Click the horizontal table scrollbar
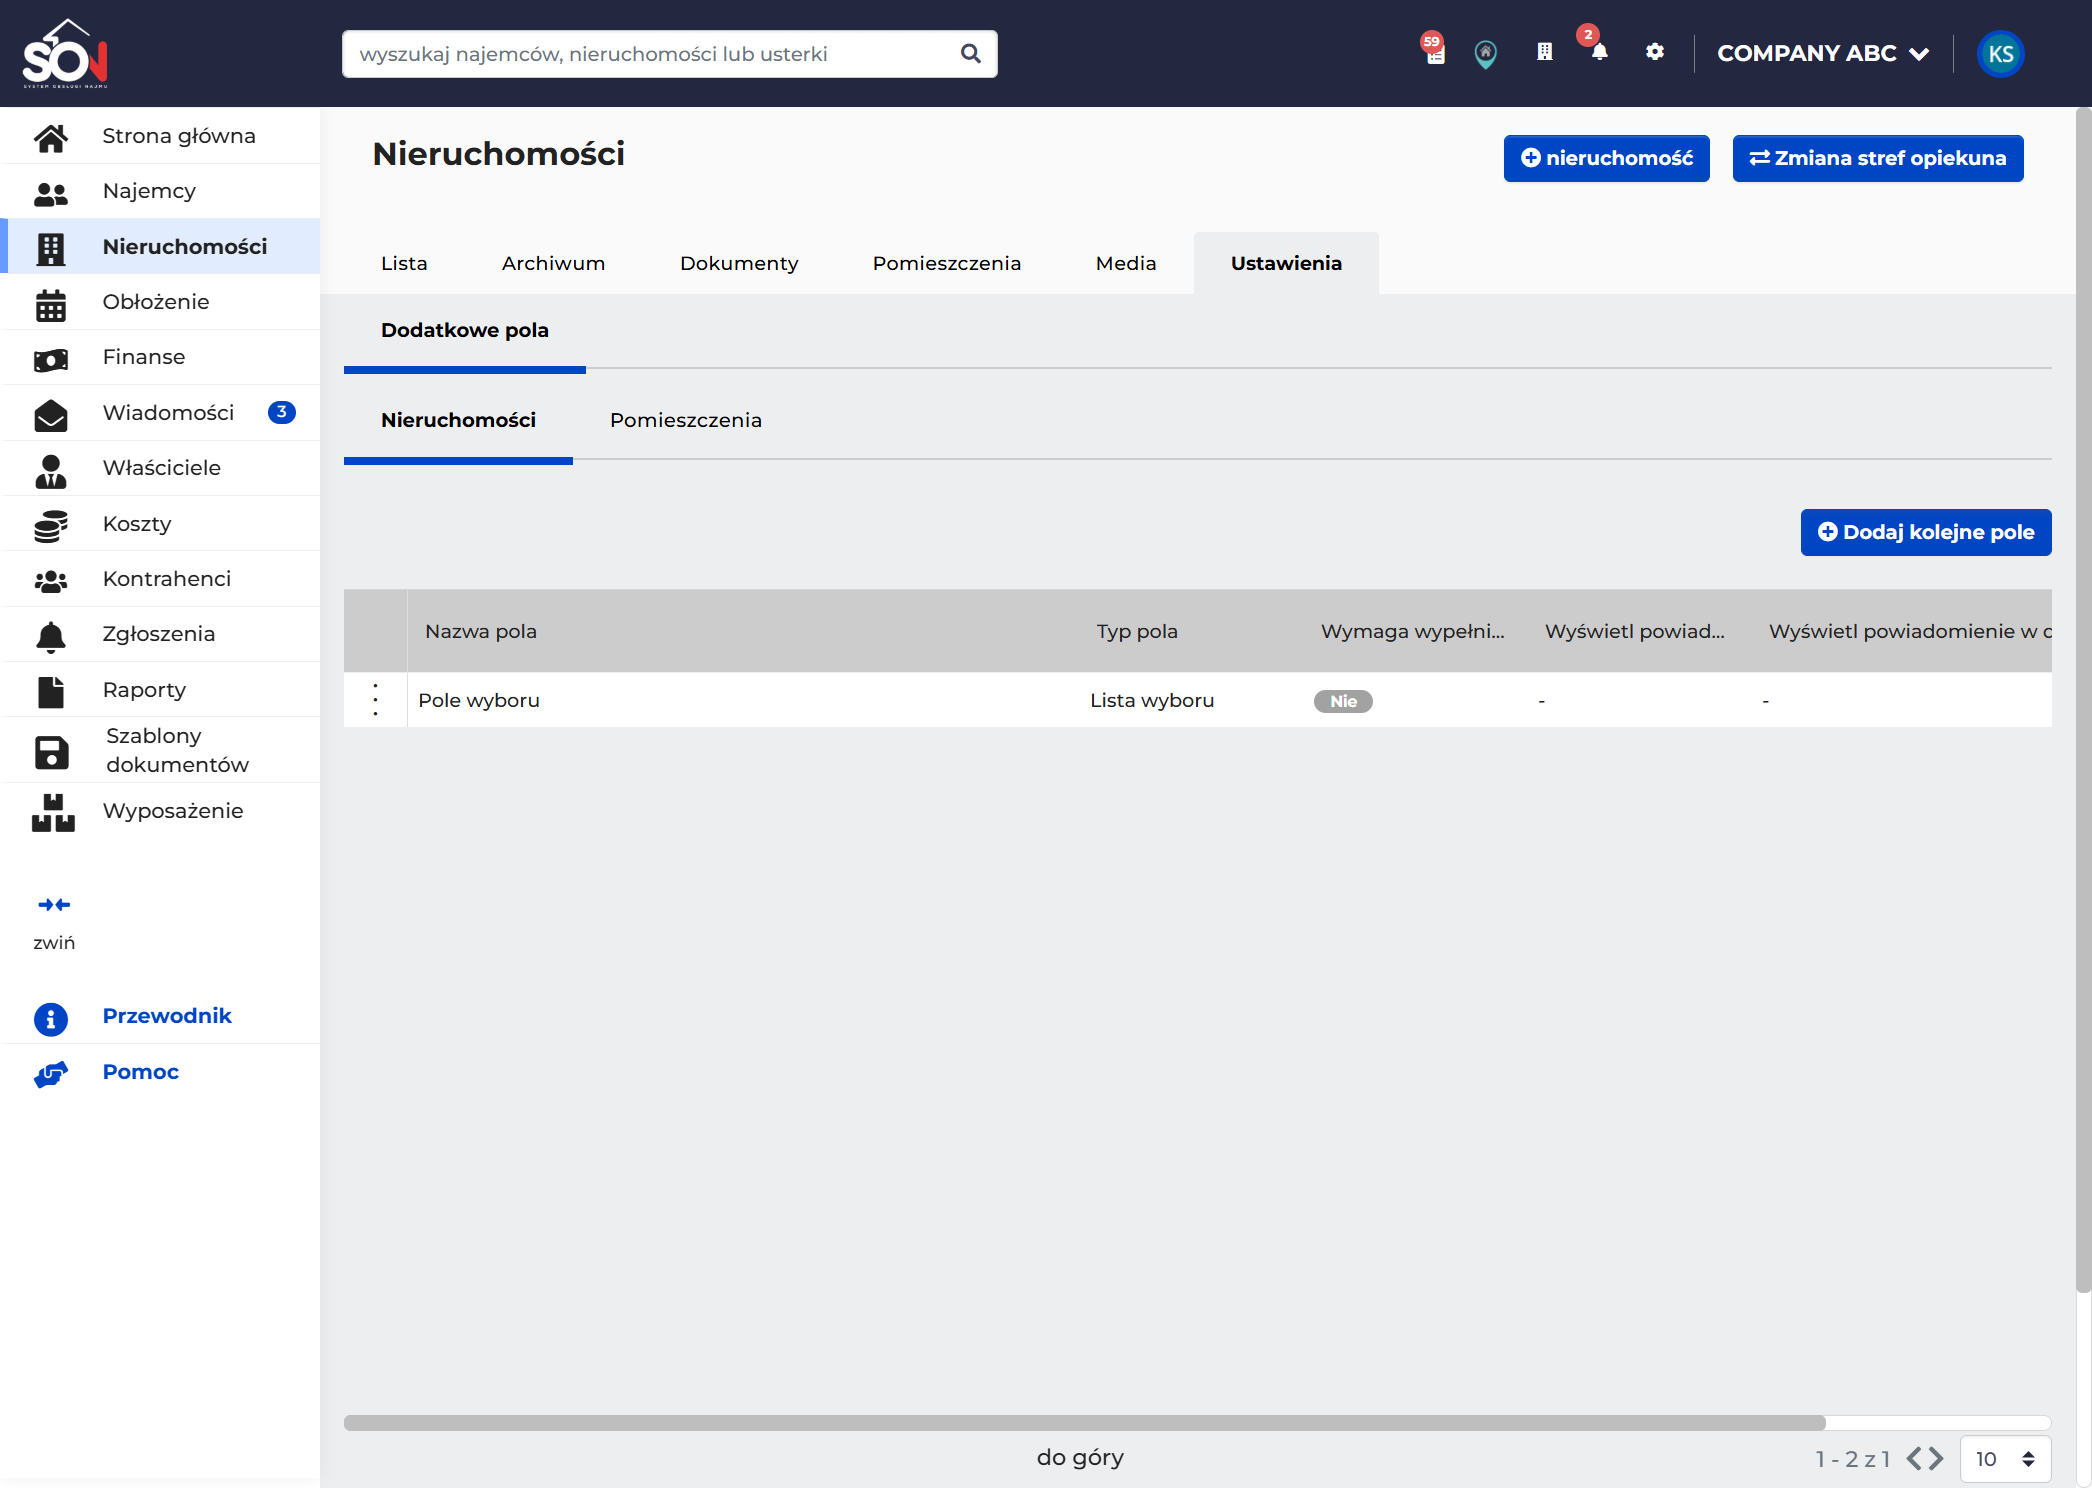Image resolution: width=2092 pixels, height=1488 pixels. [1084, 1423]
